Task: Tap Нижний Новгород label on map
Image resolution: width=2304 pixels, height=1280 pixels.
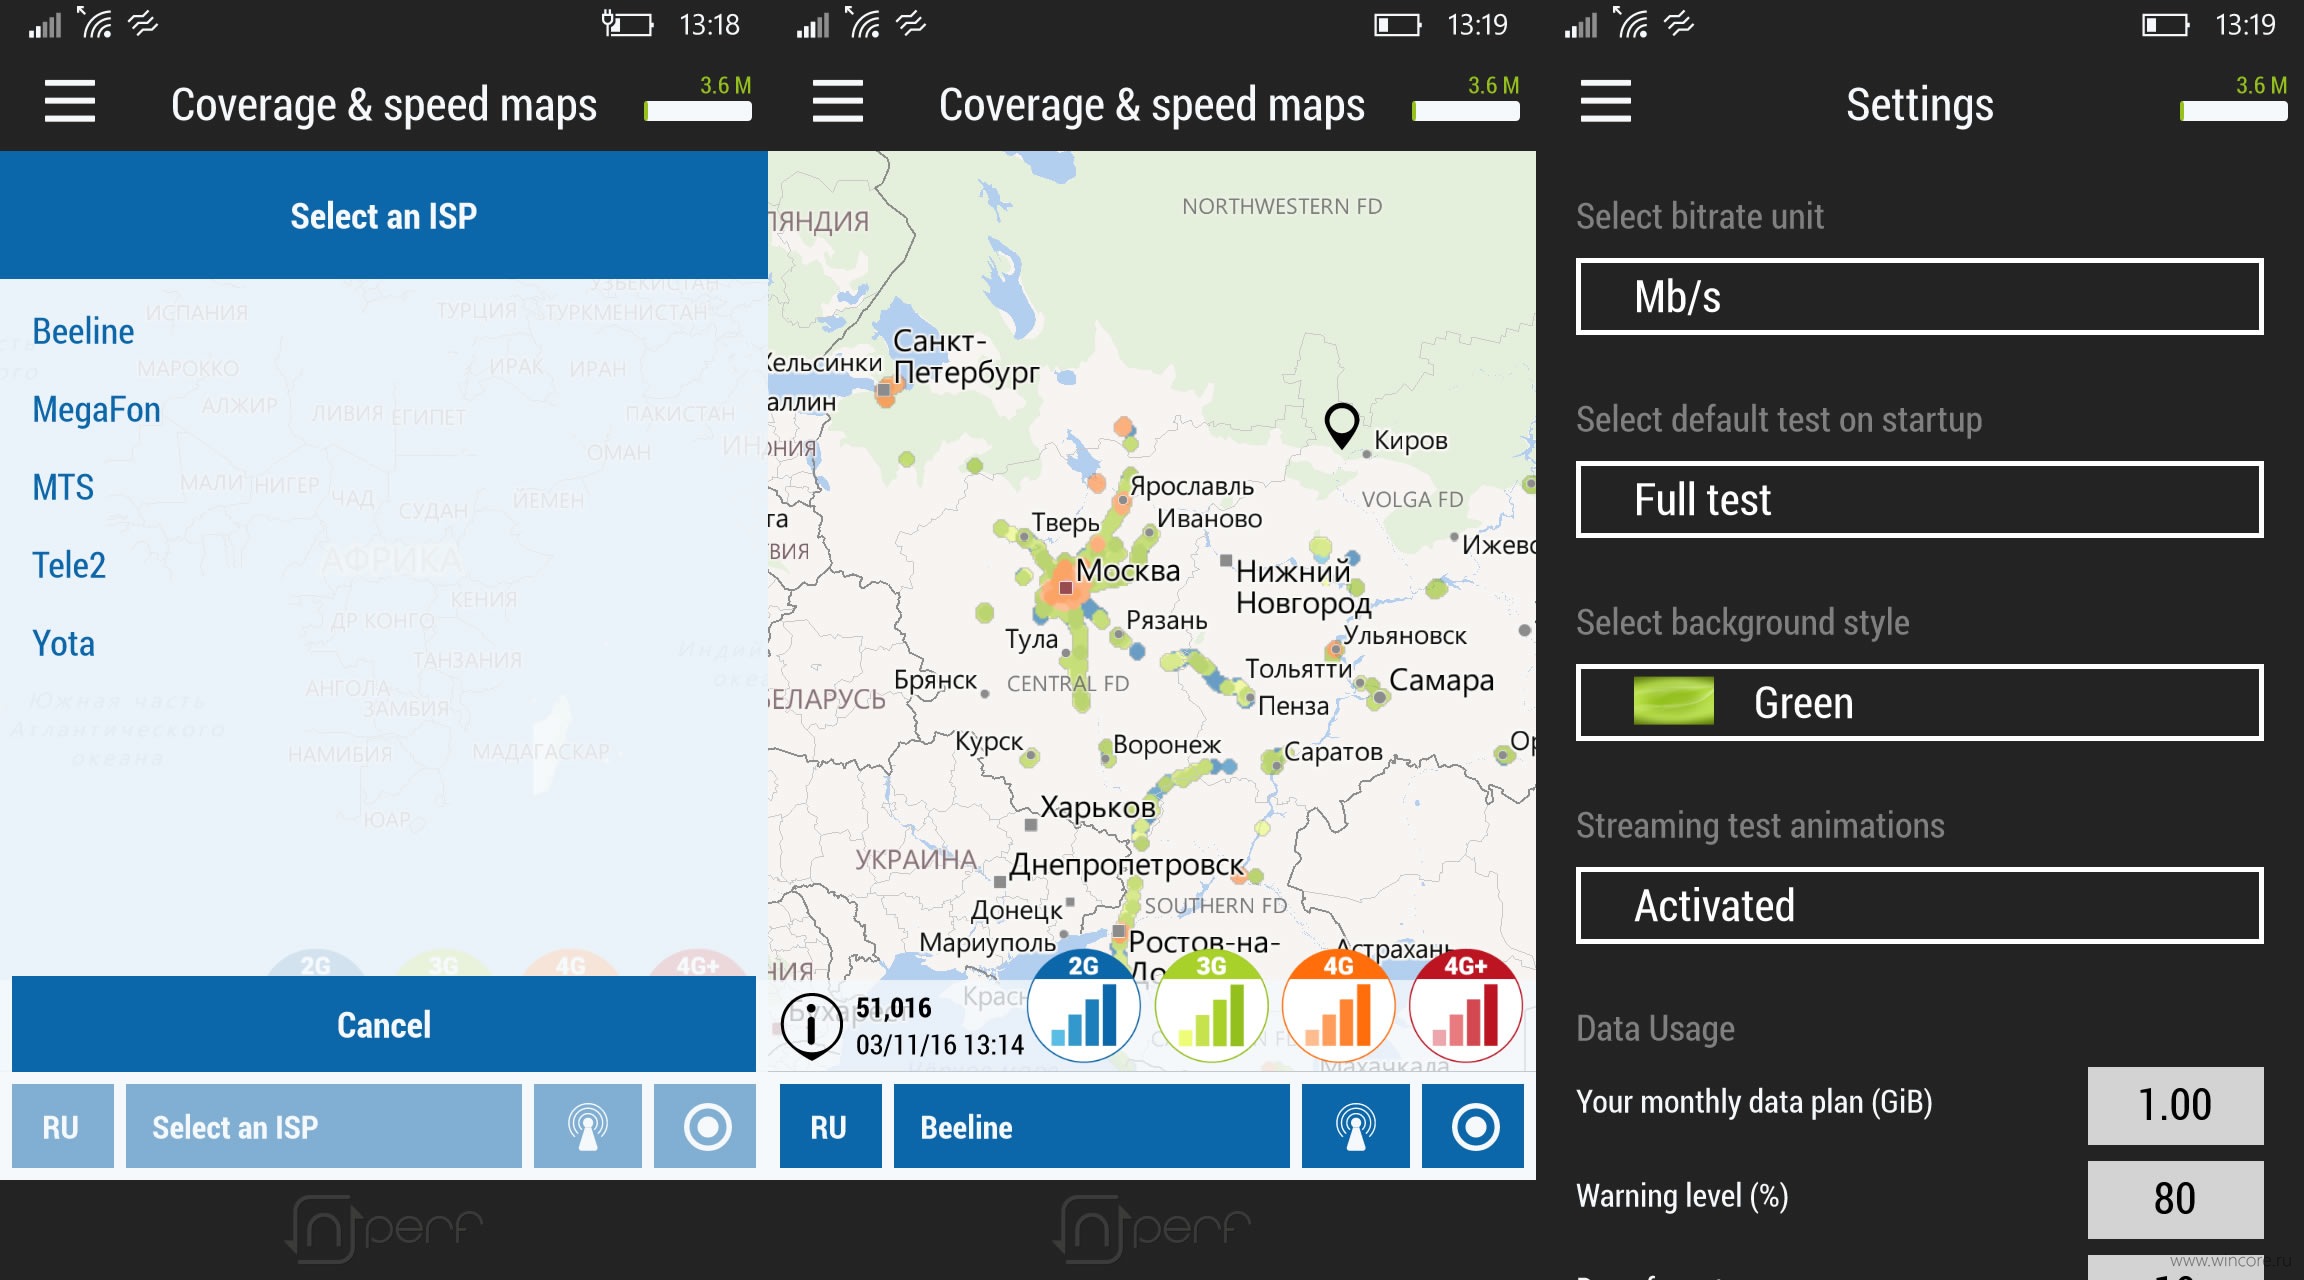Action: click(1303, 587)
